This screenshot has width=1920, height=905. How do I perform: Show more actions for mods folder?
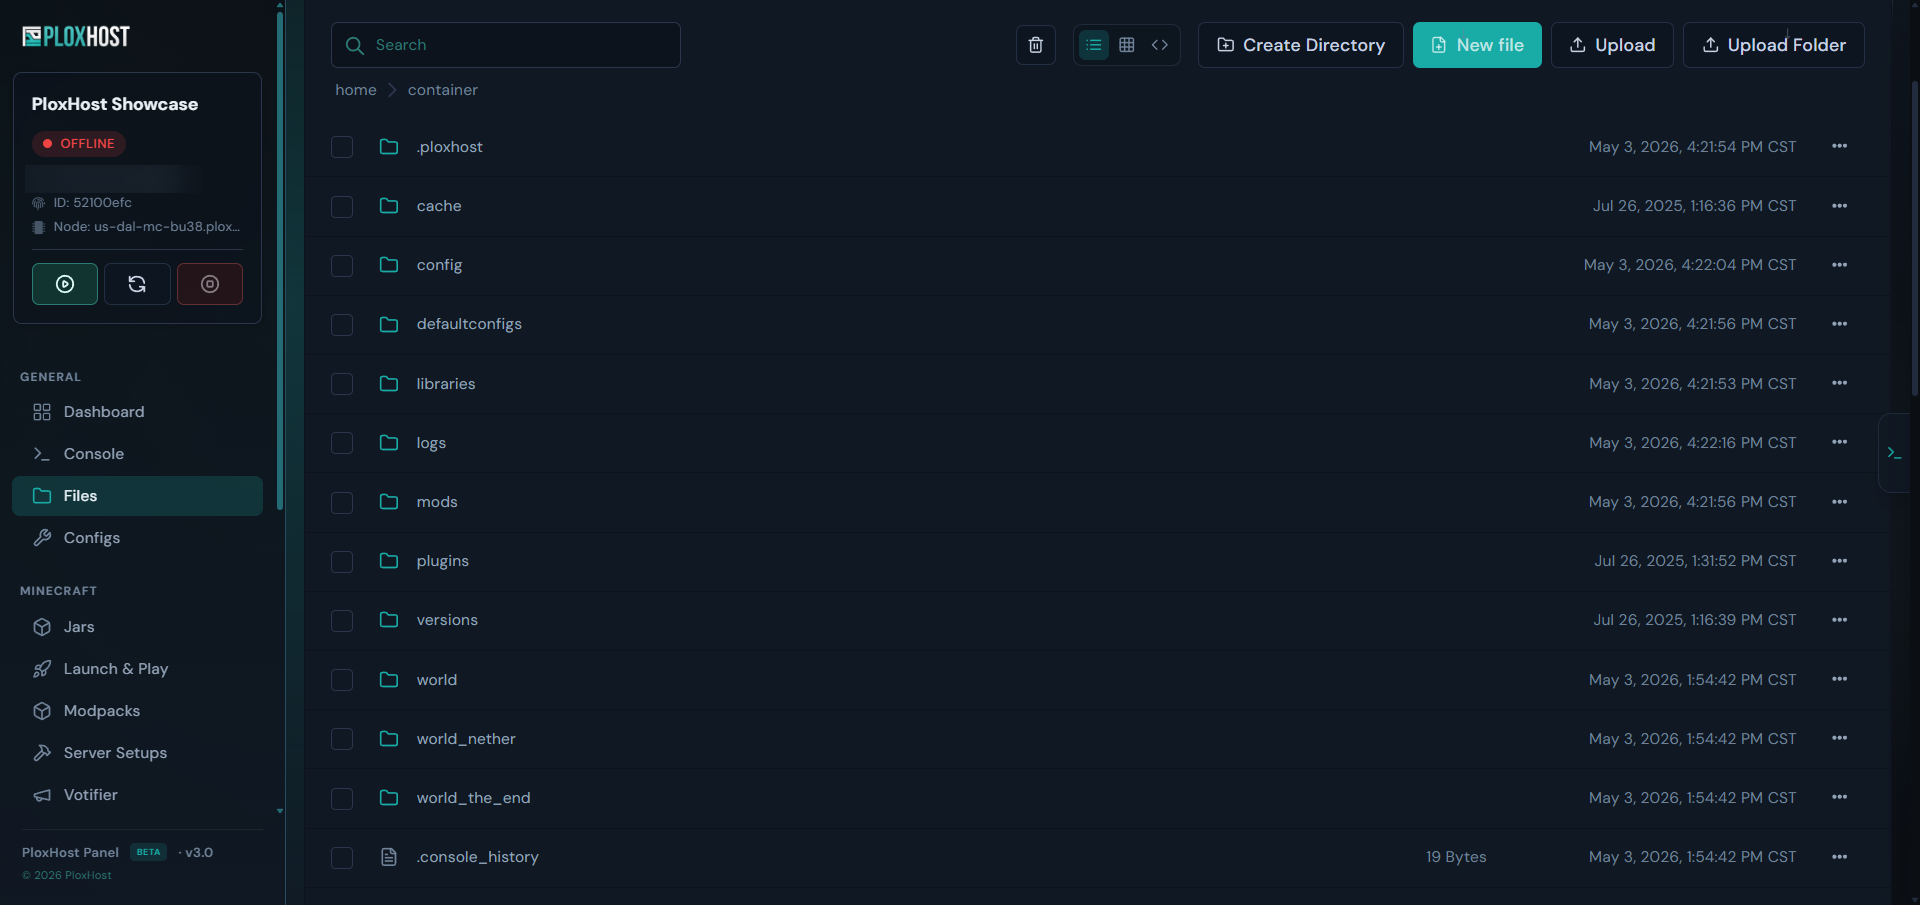click(1839, 501)
